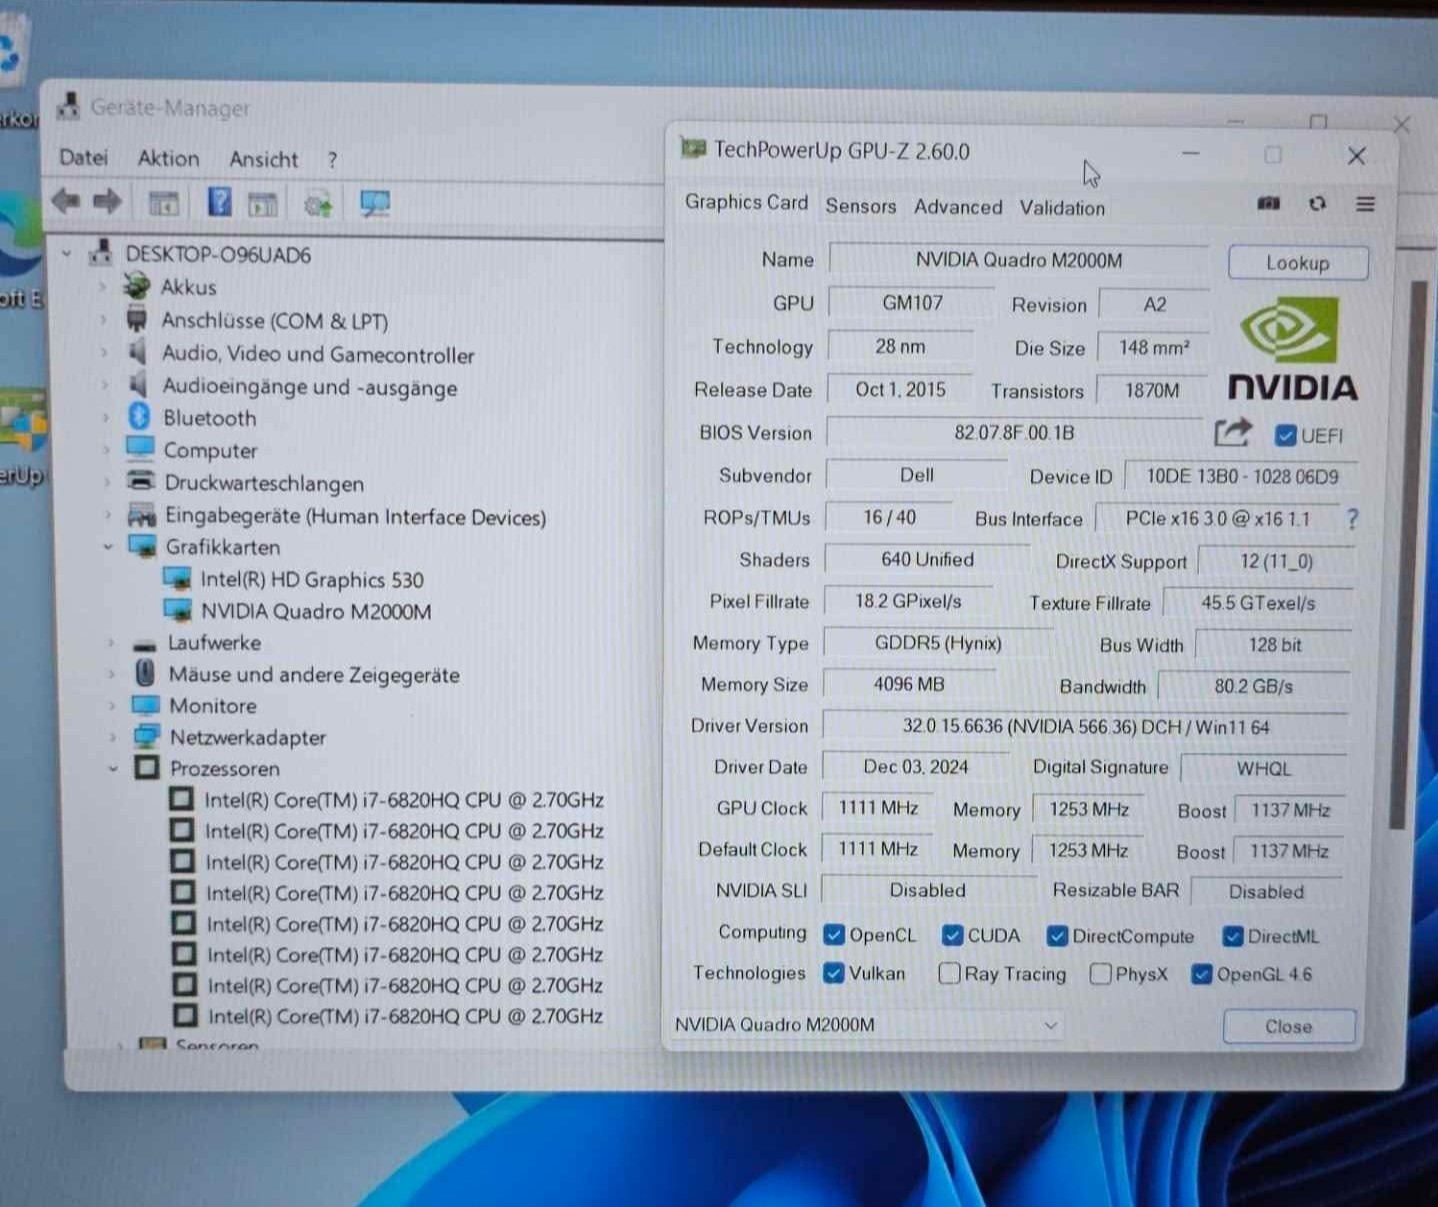Click the Device ID value 10DE 13B0
Screen dimensions: 1438x1207
click(1241, 477)
